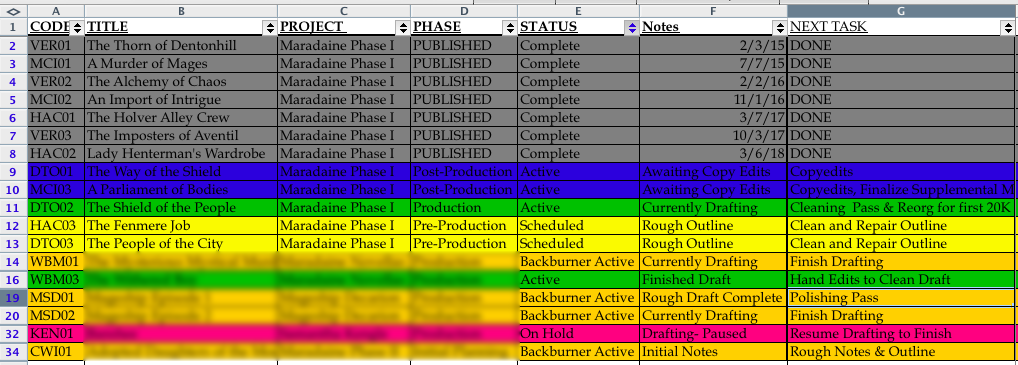Open the Notes column filter dropdown
Screen dimensions: 1018x365
(780, 27)
